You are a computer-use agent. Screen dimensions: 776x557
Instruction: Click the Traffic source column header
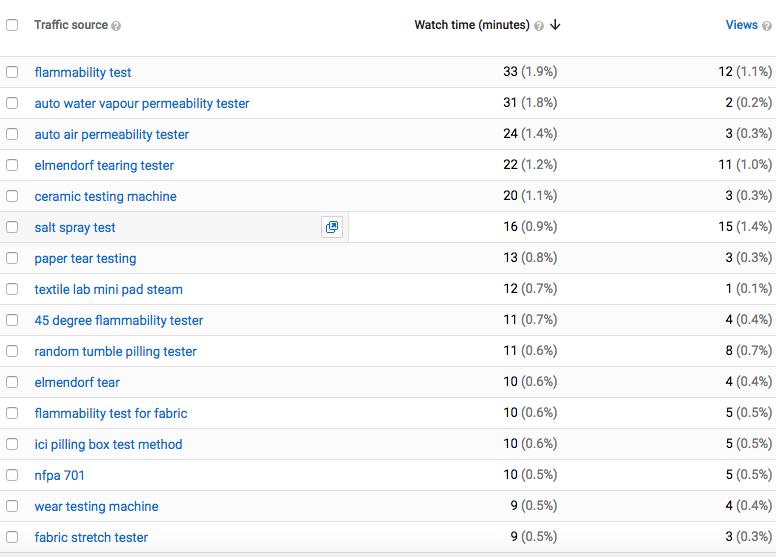71,25
